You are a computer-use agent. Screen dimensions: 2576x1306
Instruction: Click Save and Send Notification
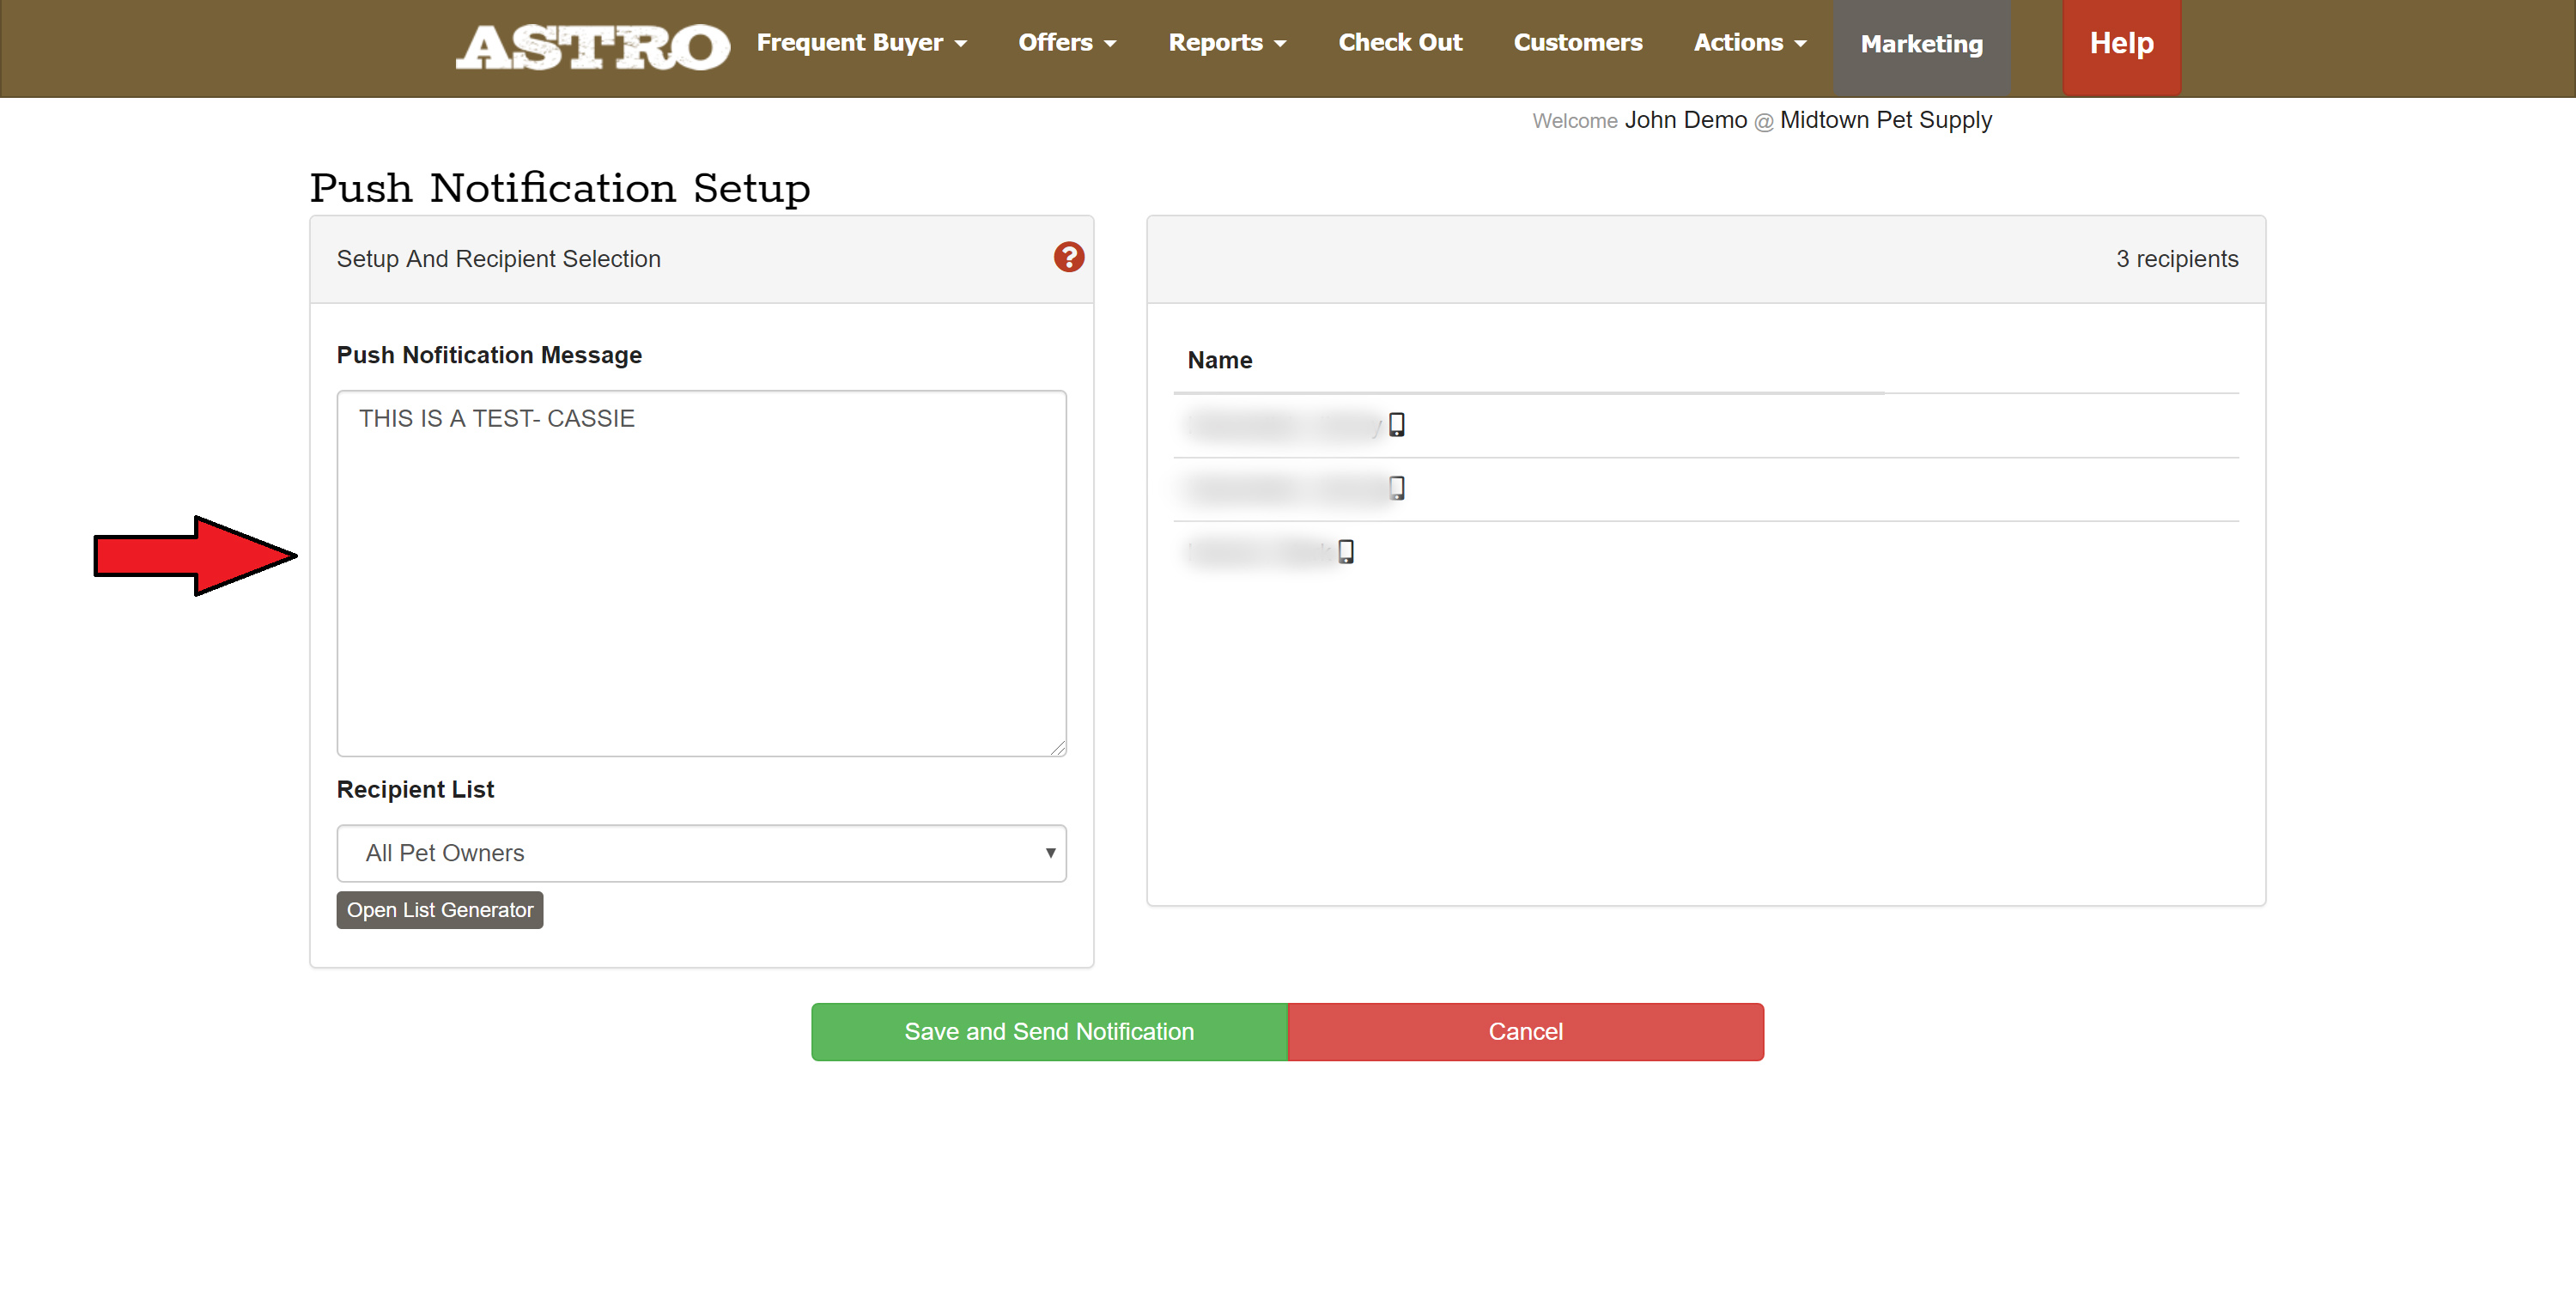(x=1048, y=1031)
